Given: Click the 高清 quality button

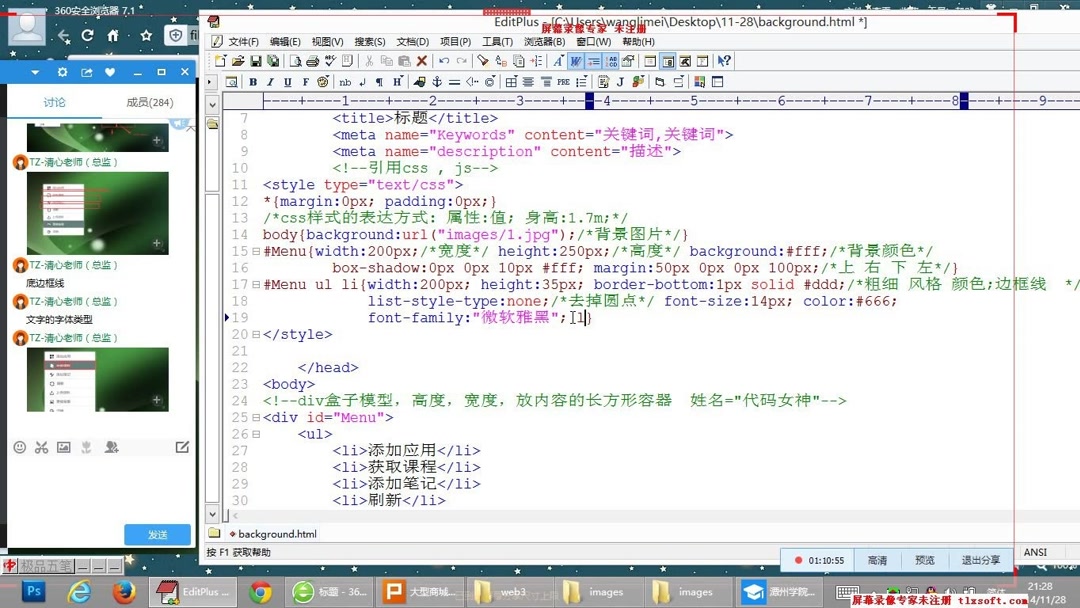Looking at the screenshot, I should coord(877,560).
